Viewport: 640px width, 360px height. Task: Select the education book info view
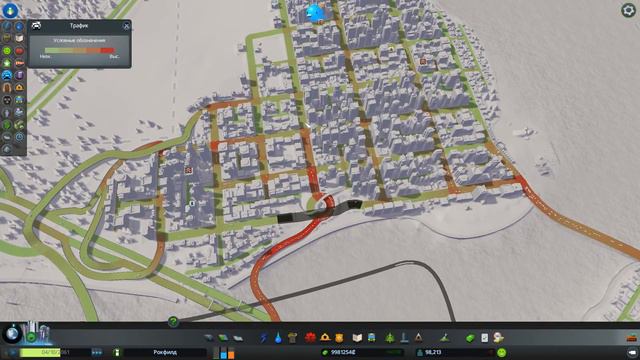(19, 39)
